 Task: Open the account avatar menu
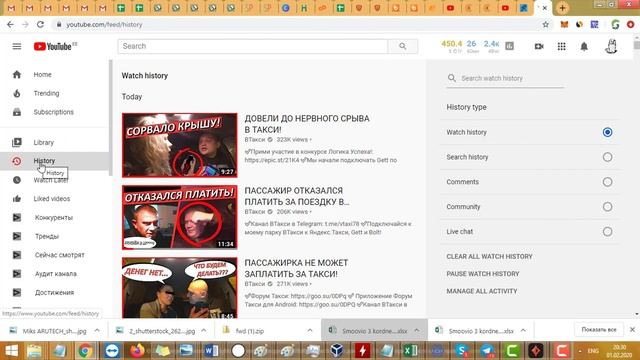(x=611, y=47)
